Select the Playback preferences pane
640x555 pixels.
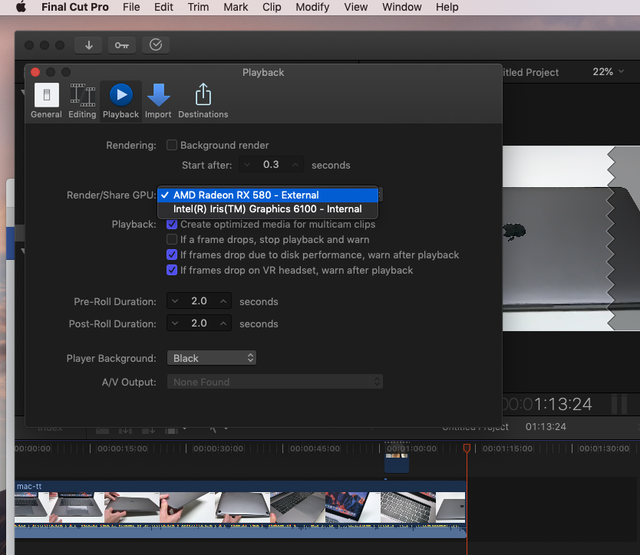click(x=121, y=101)
